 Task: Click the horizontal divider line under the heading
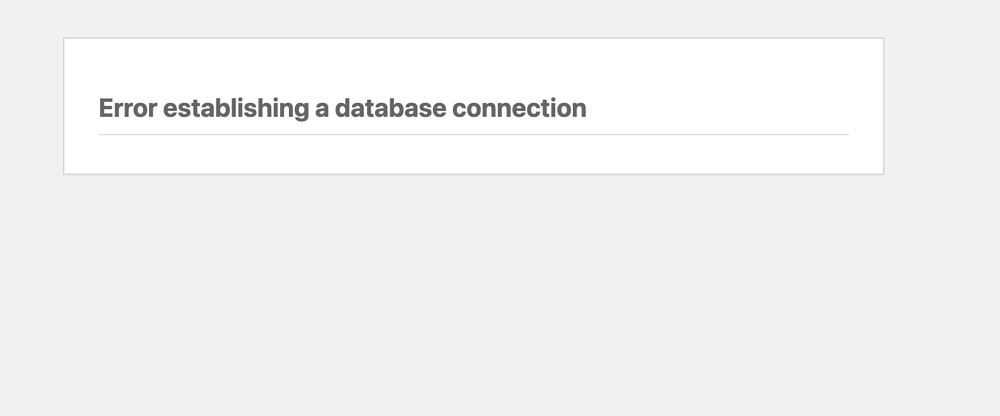coord(473,135)
